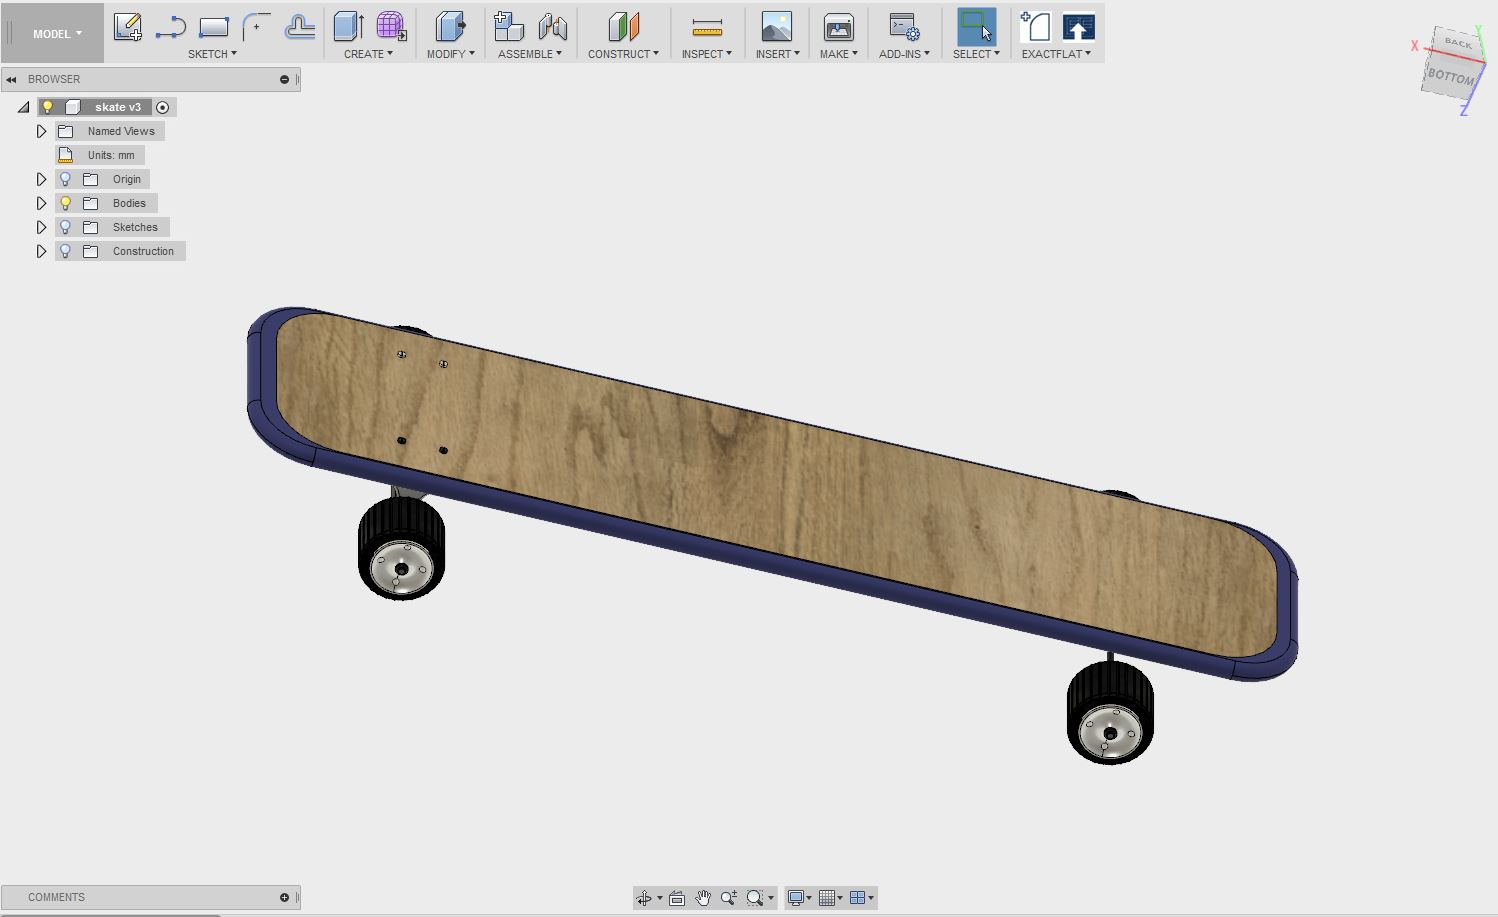Screen dimensions: 1498x917
Task: Open the ADD-INS menu
Action: [x=904, y=54]
